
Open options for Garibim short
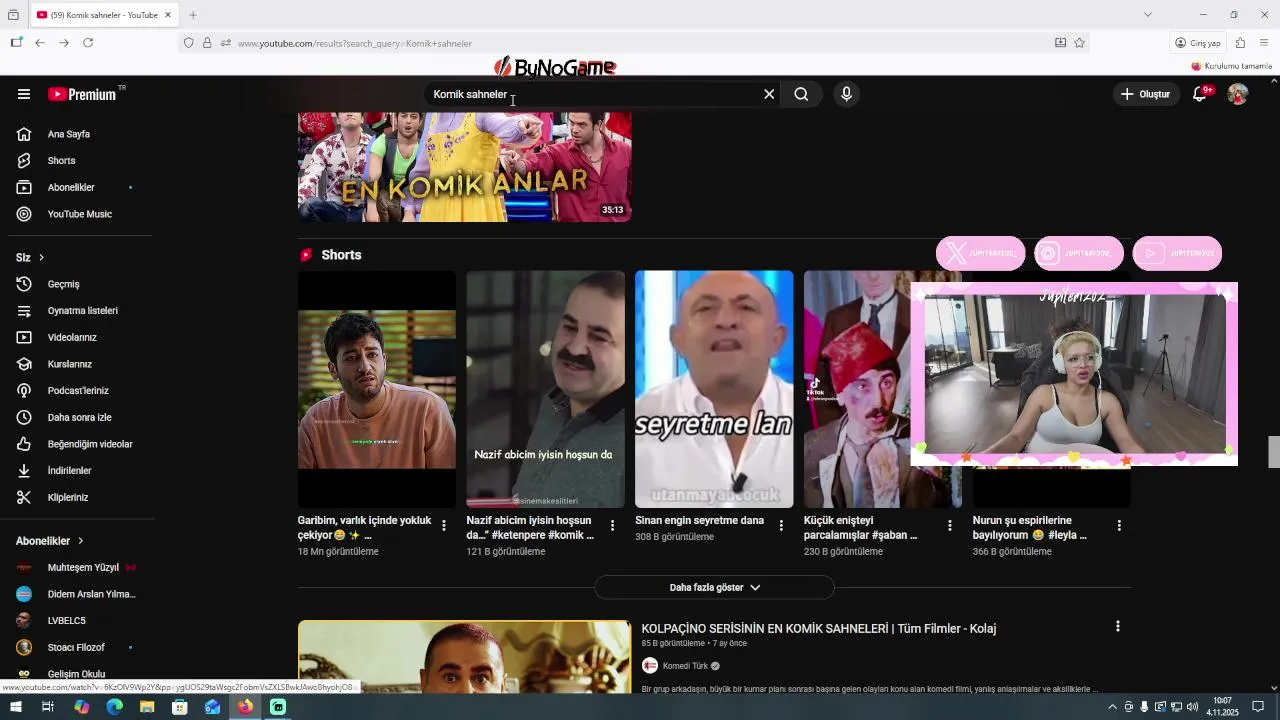coord(444,525)
